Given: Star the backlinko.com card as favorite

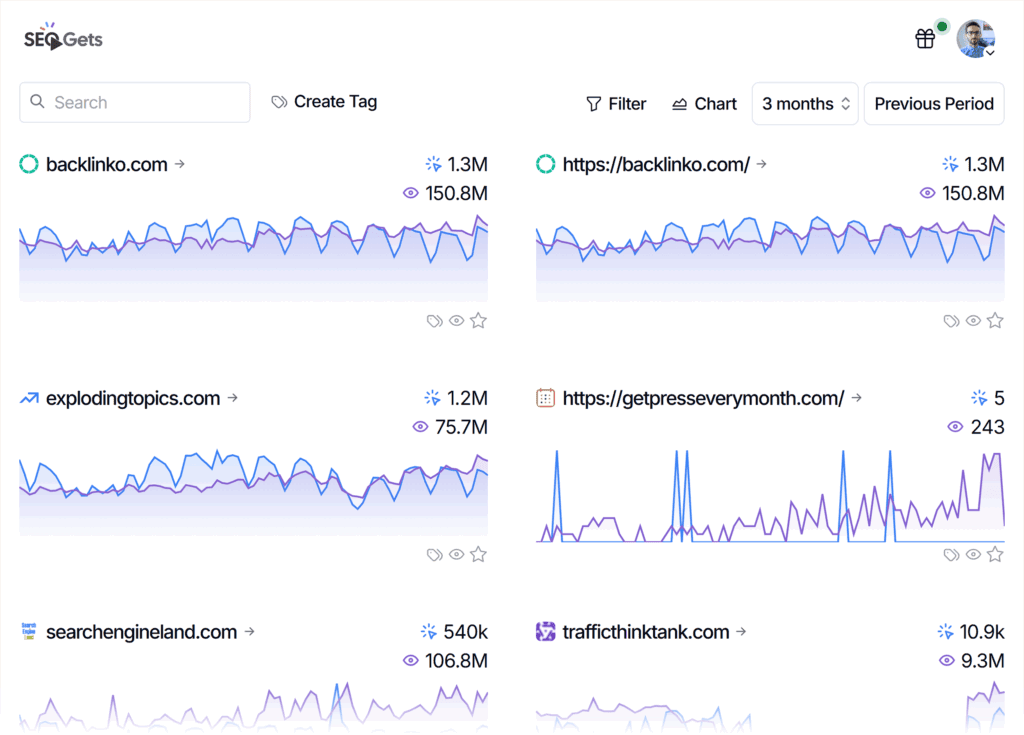Looking at the screenshot, I should click(478, 321).
